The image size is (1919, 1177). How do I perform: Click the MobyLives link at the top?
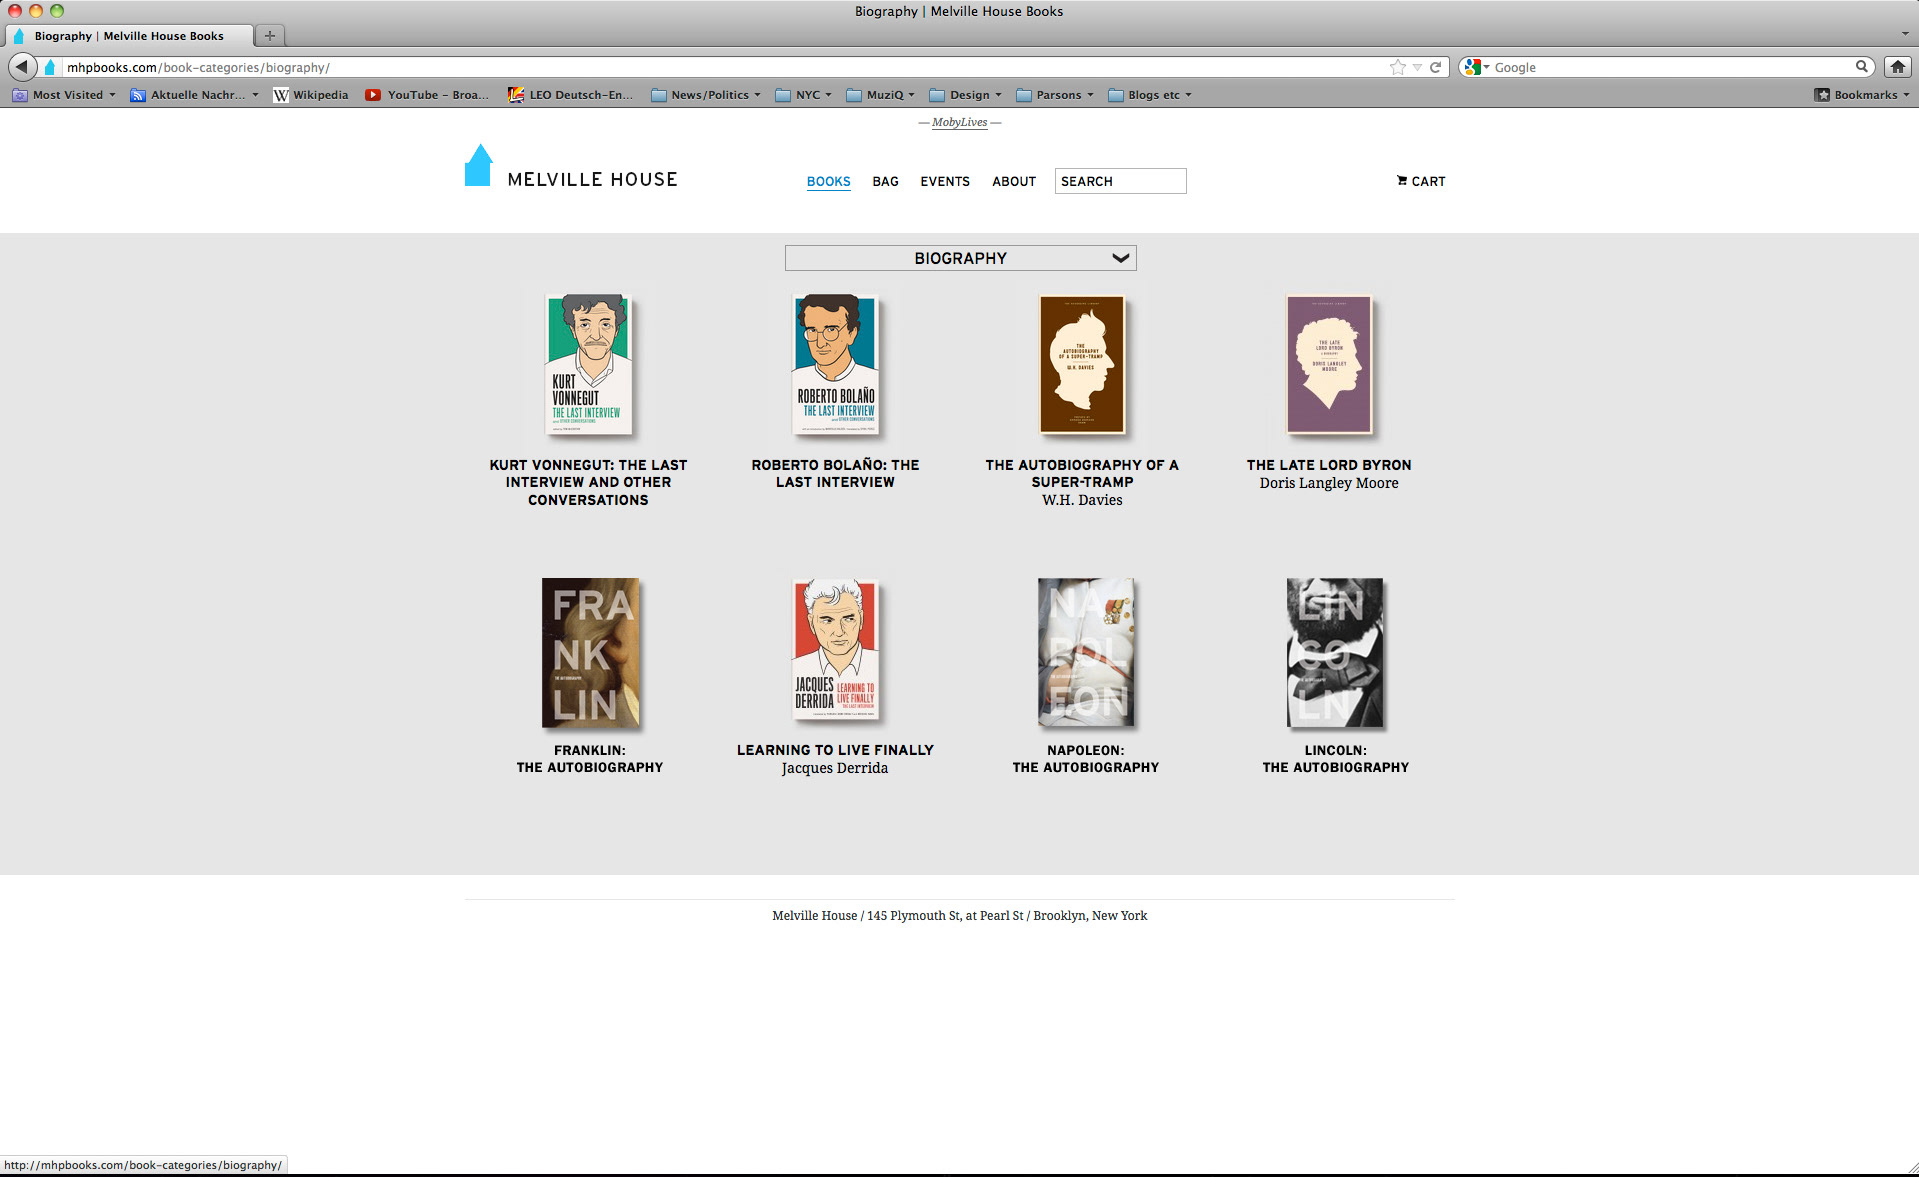point(960,122)
